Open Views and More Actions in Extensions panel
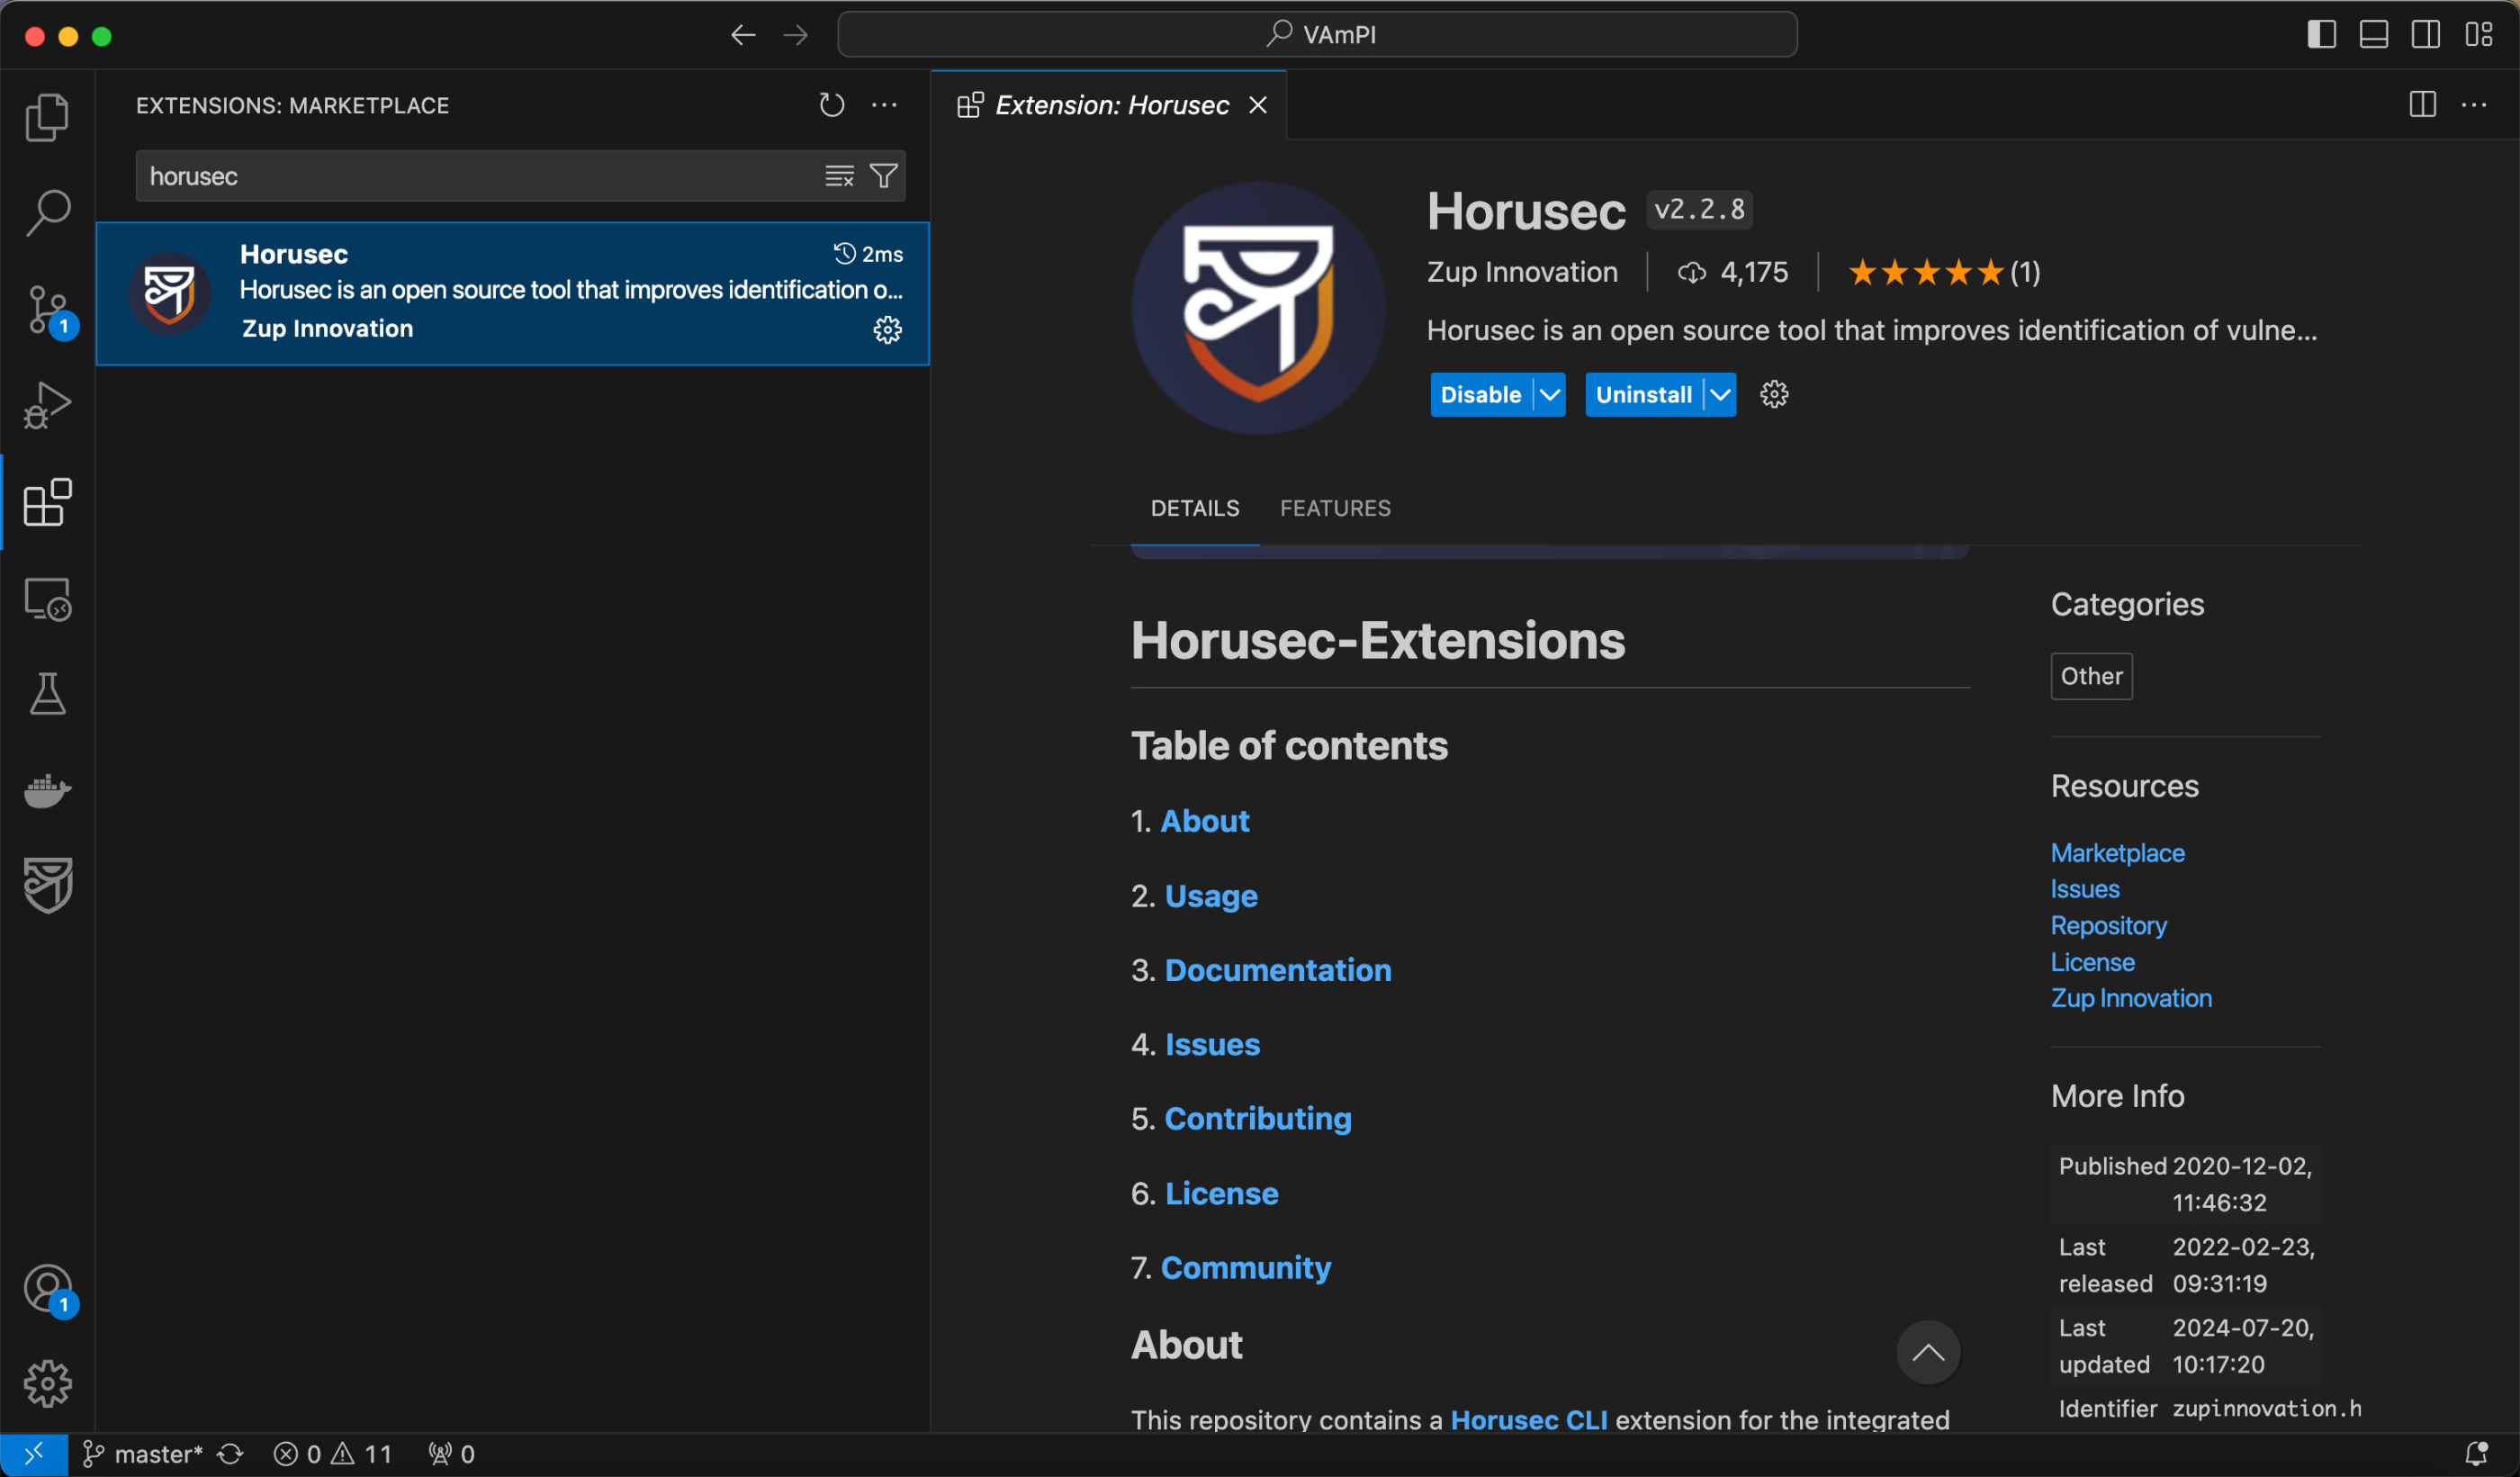 pyautogui.click(x=884, y=105)
